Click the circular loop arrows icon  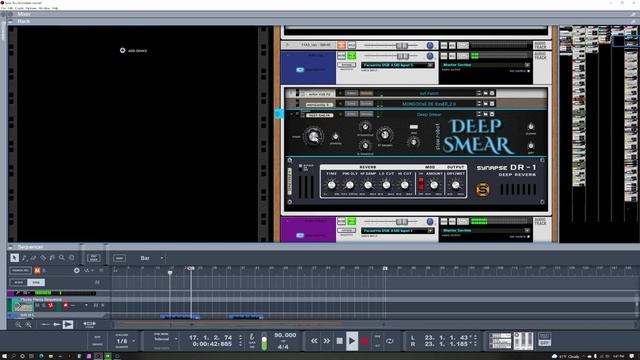pyautogui.click(x=390, y=341)
